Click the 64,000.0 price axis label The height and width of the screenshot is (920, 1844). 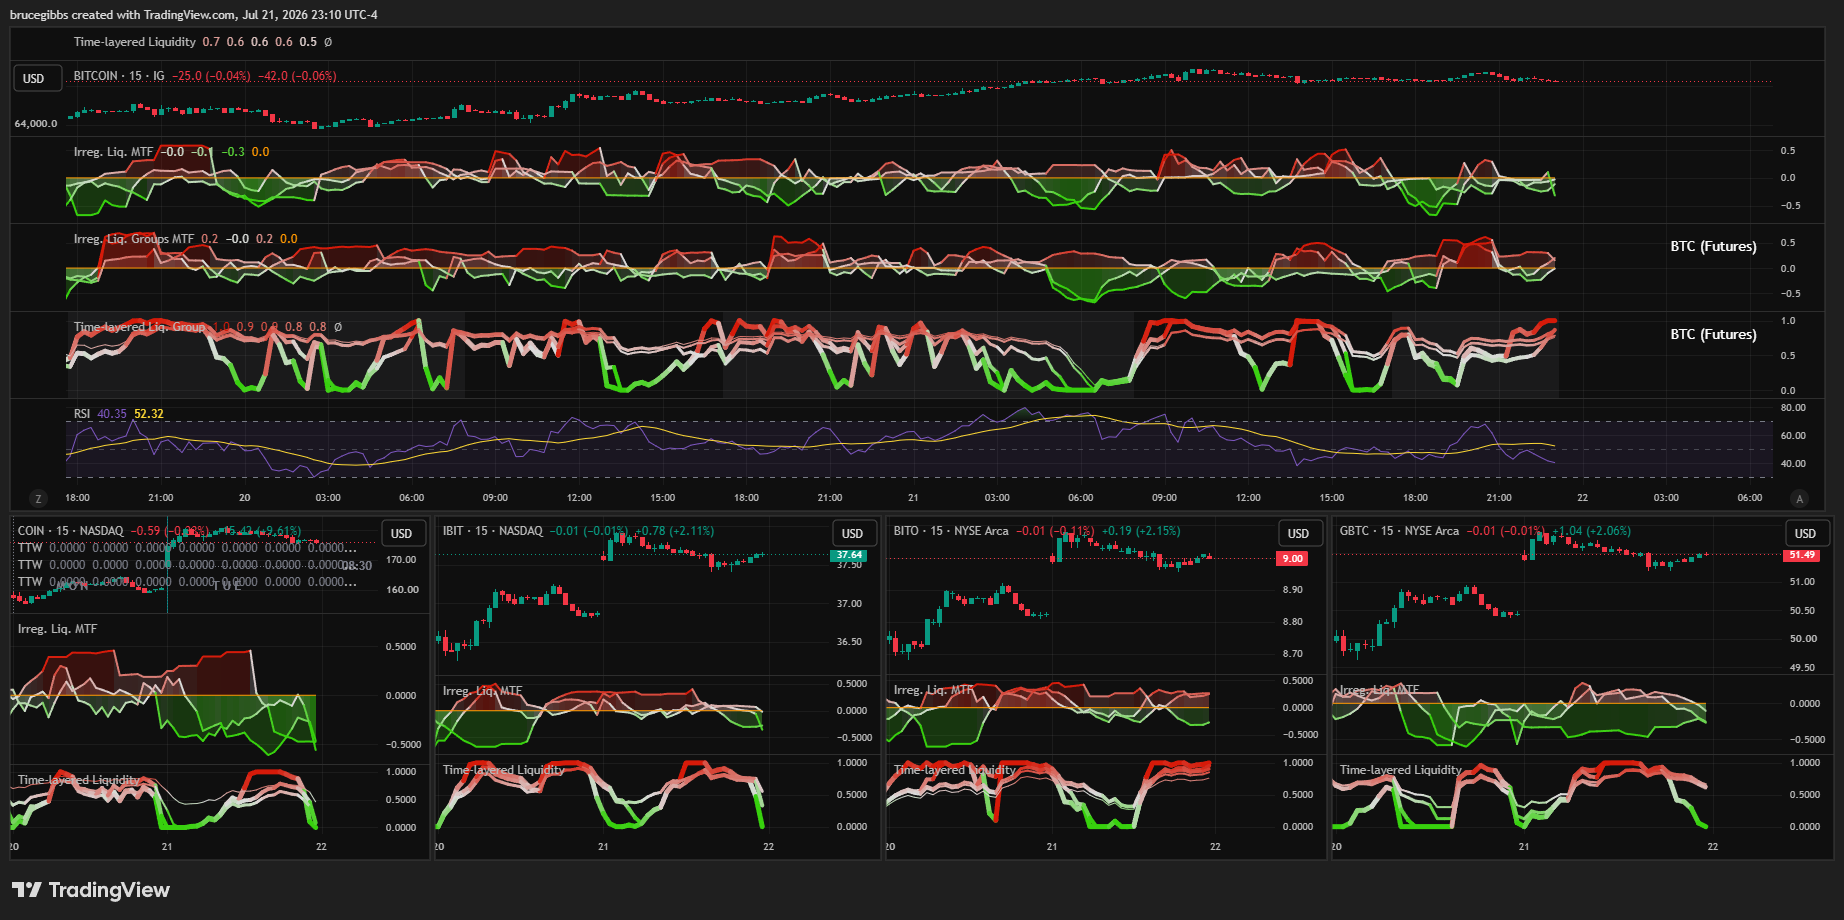click(x=36, y=124)
